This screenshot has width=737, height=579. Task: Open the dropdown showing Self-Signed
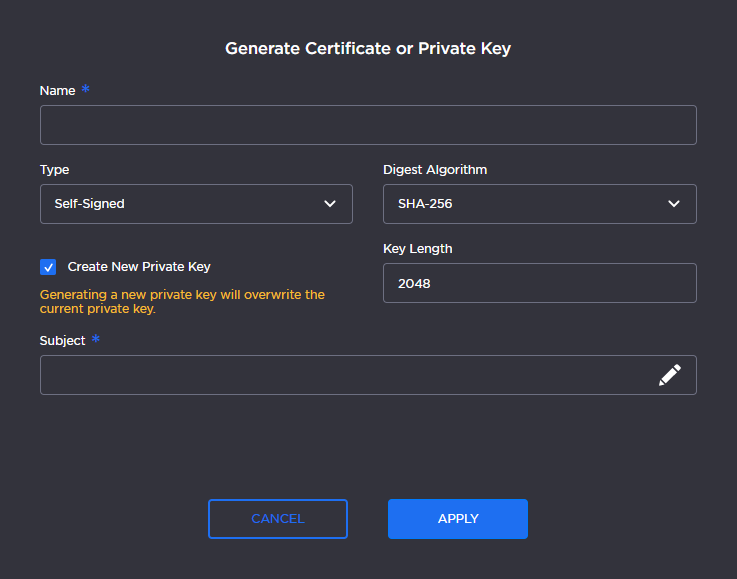point(196,204)
